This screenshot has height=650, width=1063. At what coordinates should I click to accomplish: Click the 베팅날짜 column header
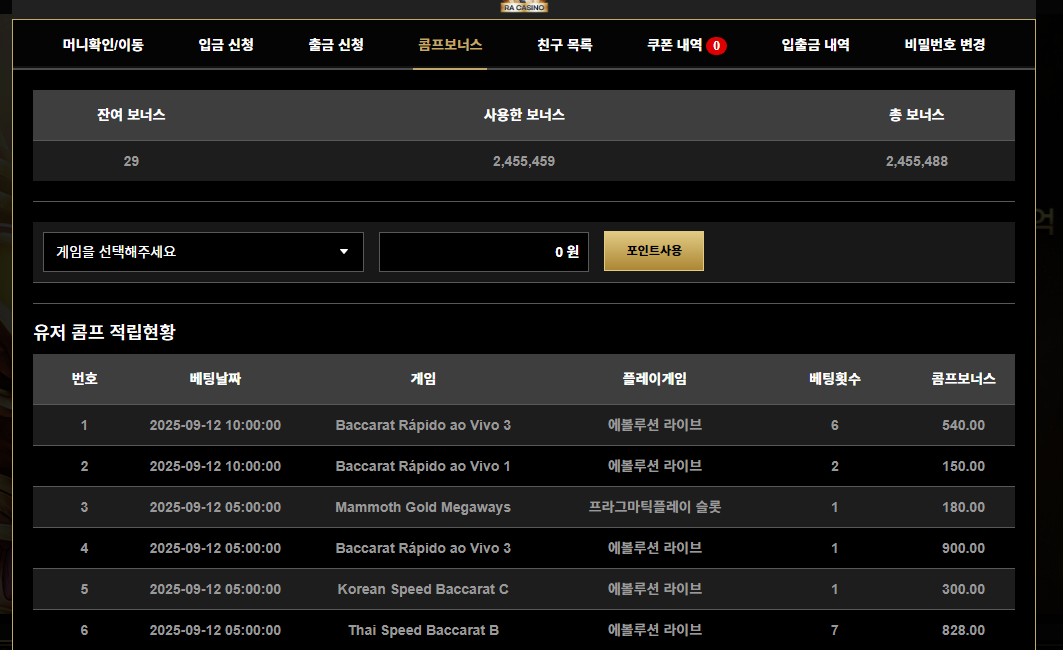pos(215,379)
